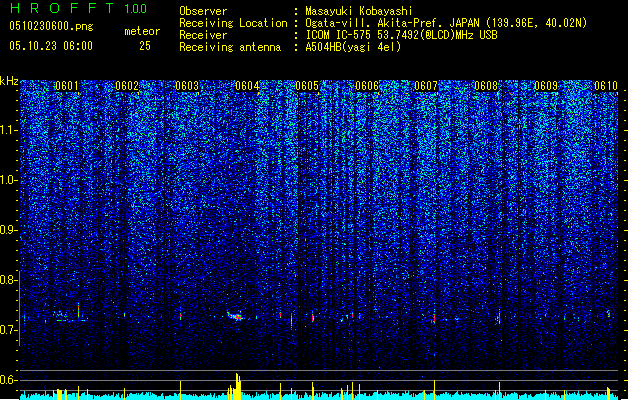Click the Receiving antenna label
The height and width of the screenshot is (400, 629).
point(230,47)
